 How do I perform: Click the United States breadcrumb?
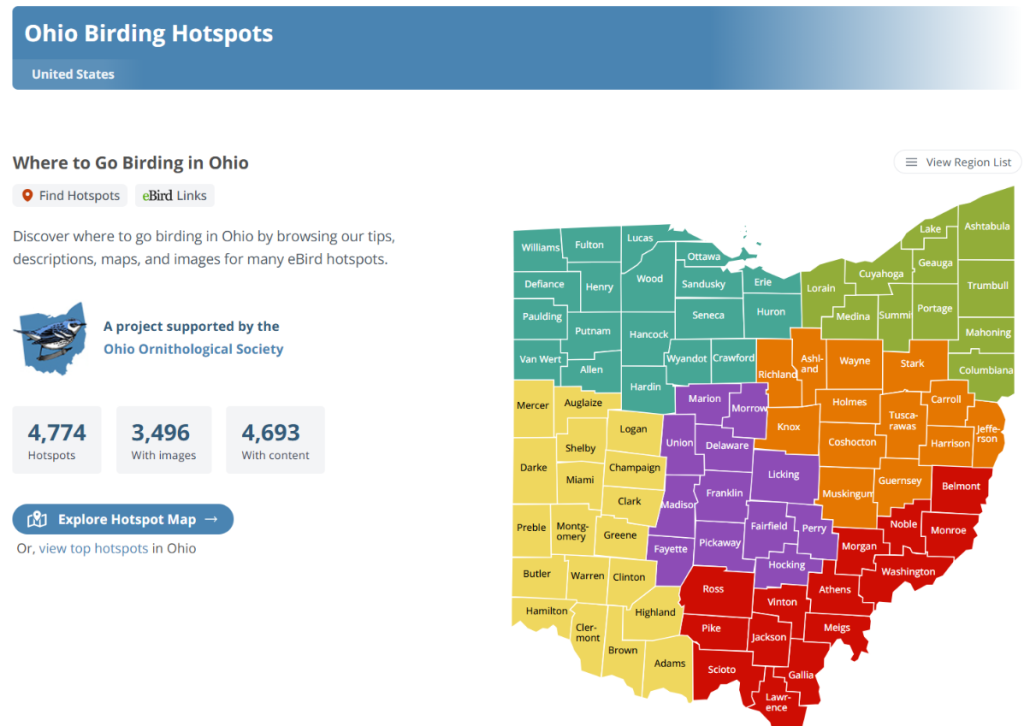pos(73,74)
